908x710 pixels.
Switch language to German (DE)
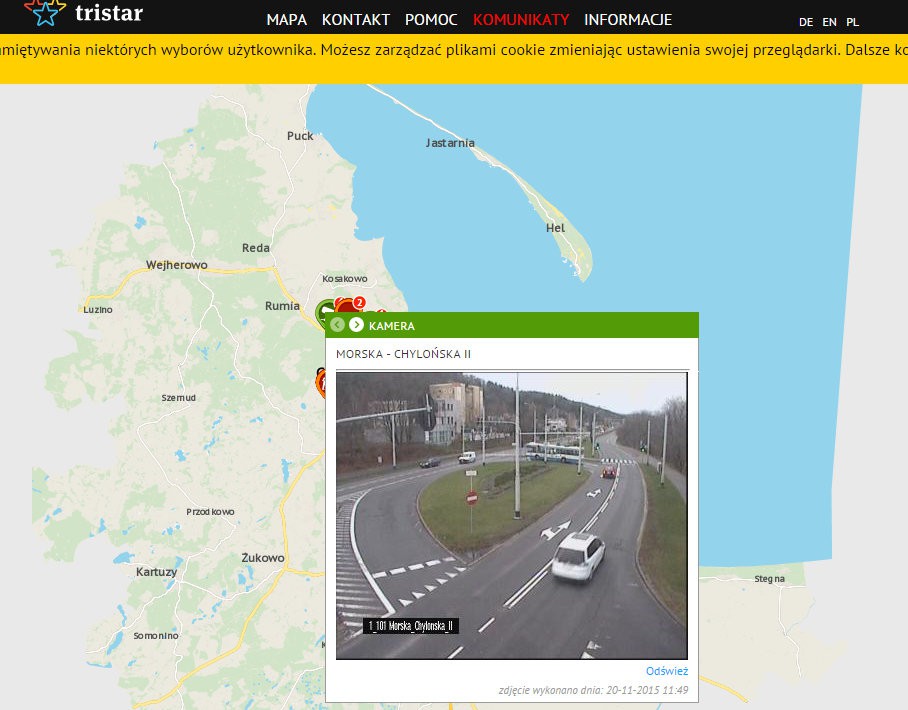click(806, 22)
